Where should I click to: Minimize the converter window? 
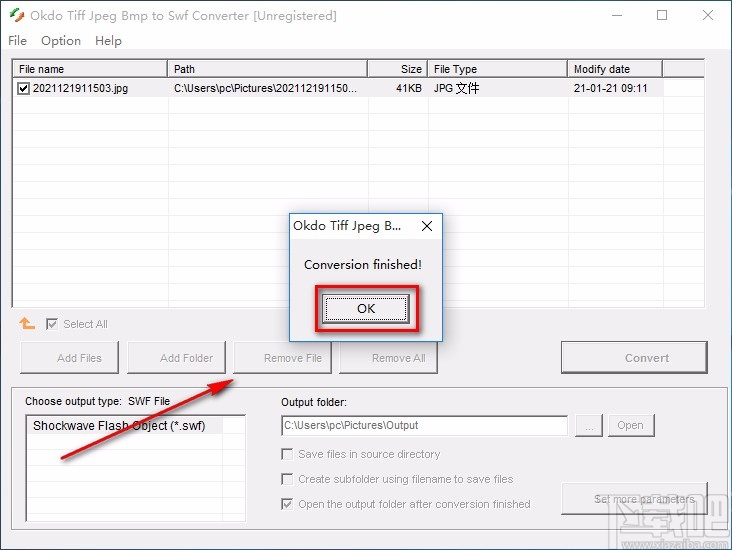click(617, 15)
